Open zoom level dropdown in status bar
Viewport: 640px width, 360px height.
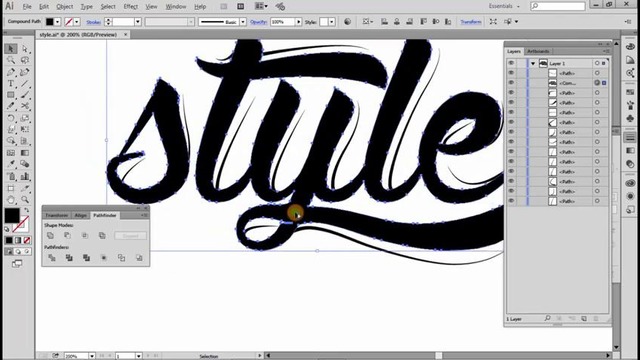tap(92, 356)
